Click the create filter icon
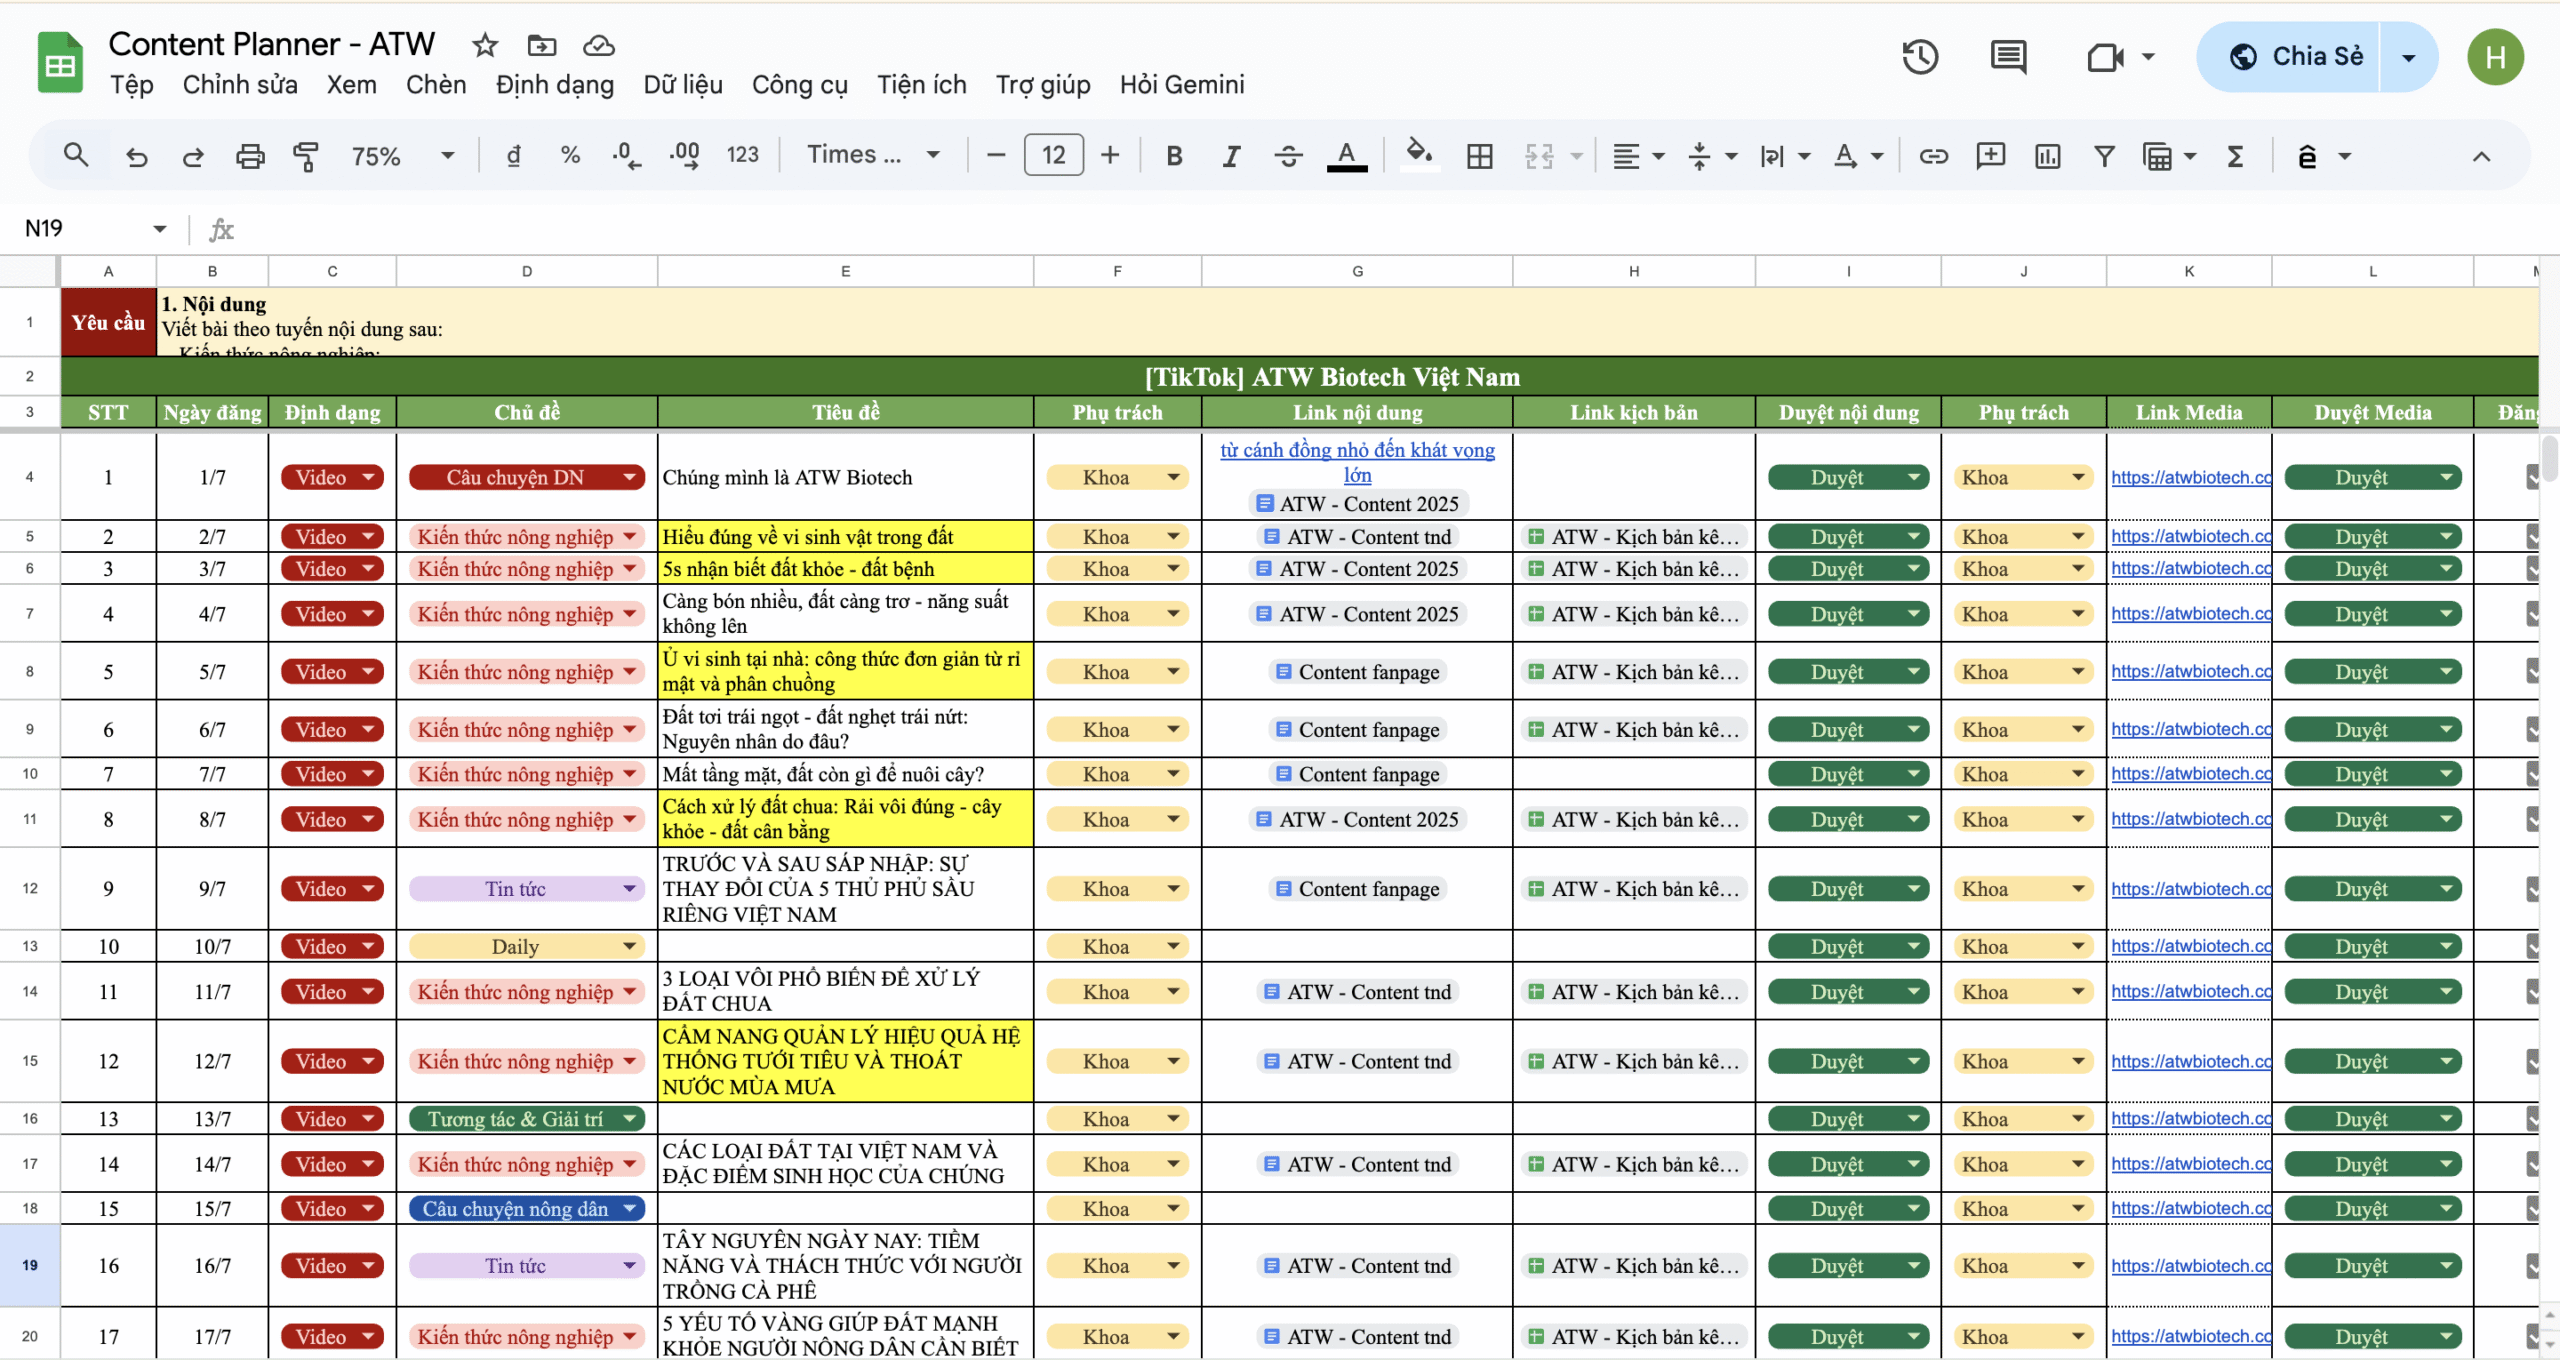The width and height of the screenshot is (2560, 1360). pos(2104,156)
